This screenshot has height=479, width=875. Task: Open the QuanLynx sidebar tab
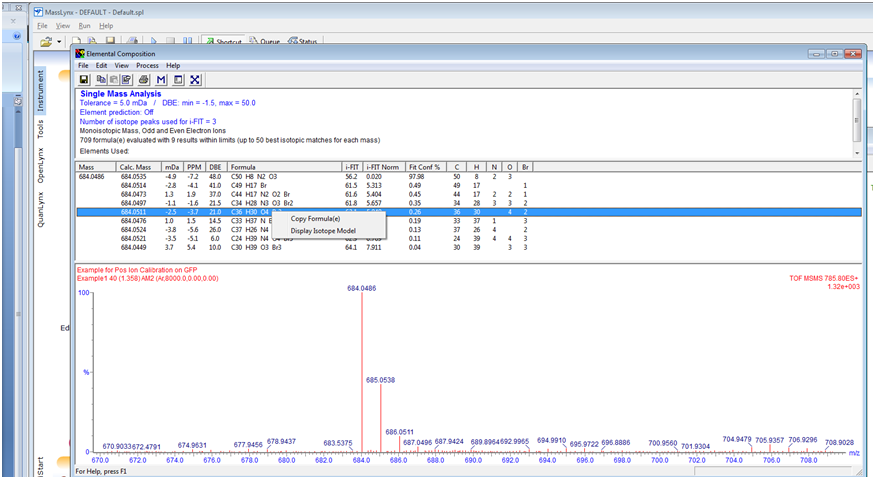(40, 207)
